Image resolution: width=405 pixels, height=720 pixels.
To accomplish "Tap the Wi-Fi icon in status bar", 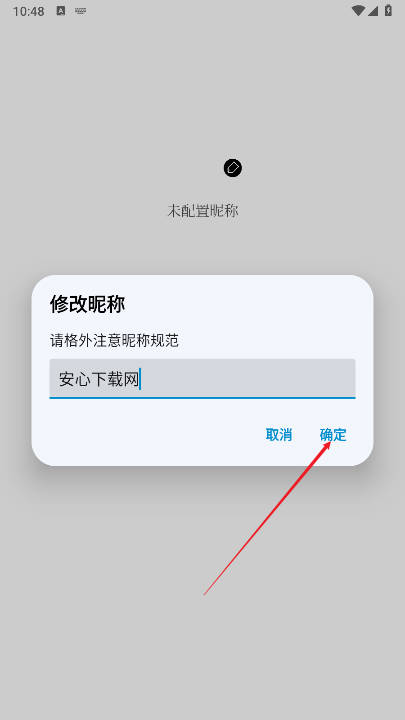I will coord(358,11).
